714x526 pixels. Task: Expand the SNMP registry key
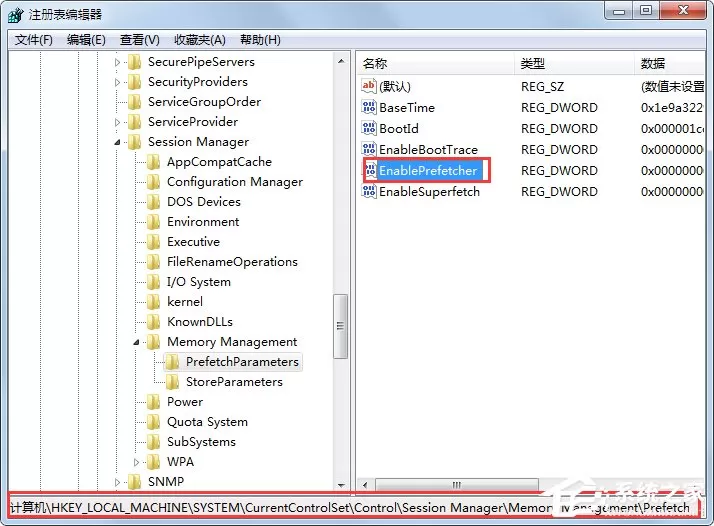[117, 482]
